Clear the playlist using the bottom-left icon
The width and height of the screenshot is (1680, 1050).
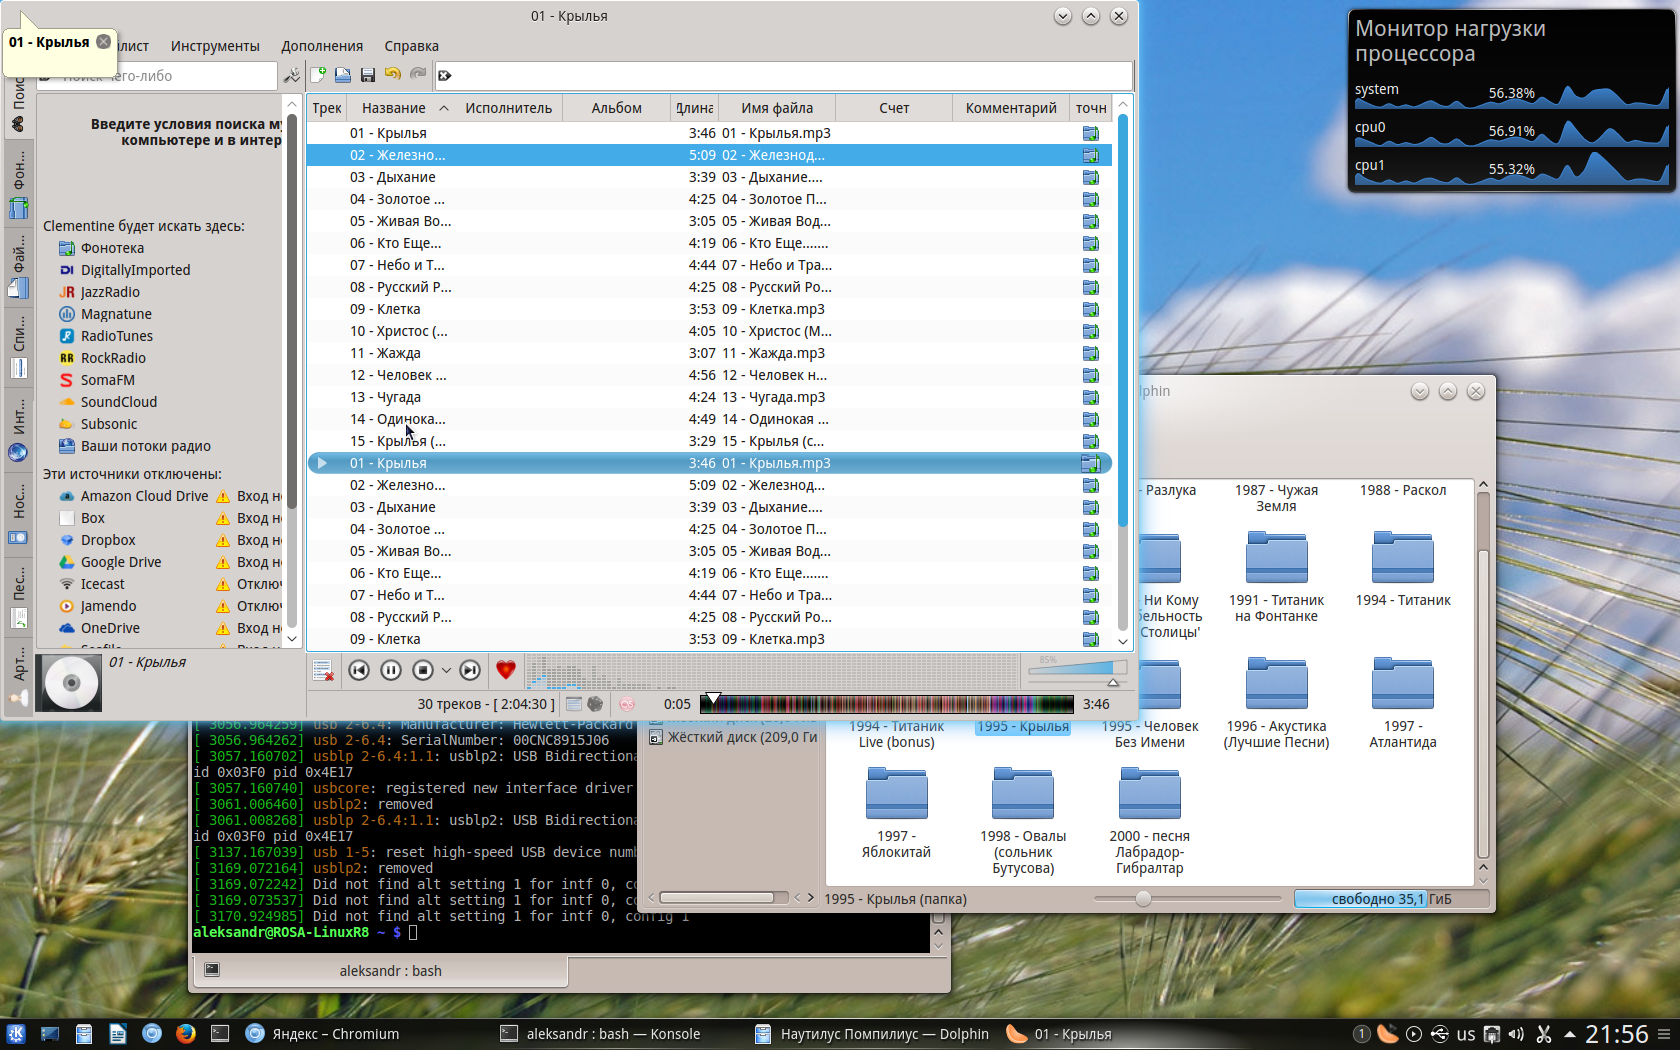tap(322, 671)
